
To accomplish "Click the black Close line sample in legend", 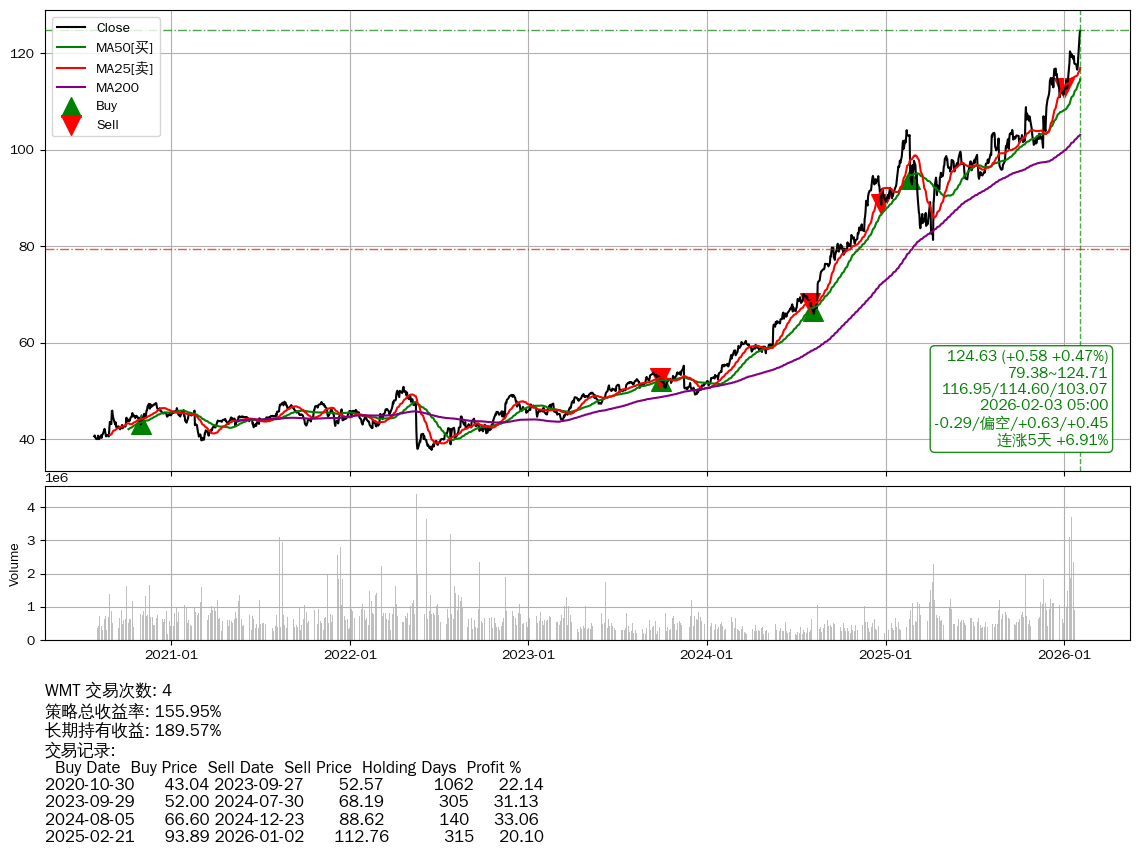I will pyautogui.click(x=71, y=28).
